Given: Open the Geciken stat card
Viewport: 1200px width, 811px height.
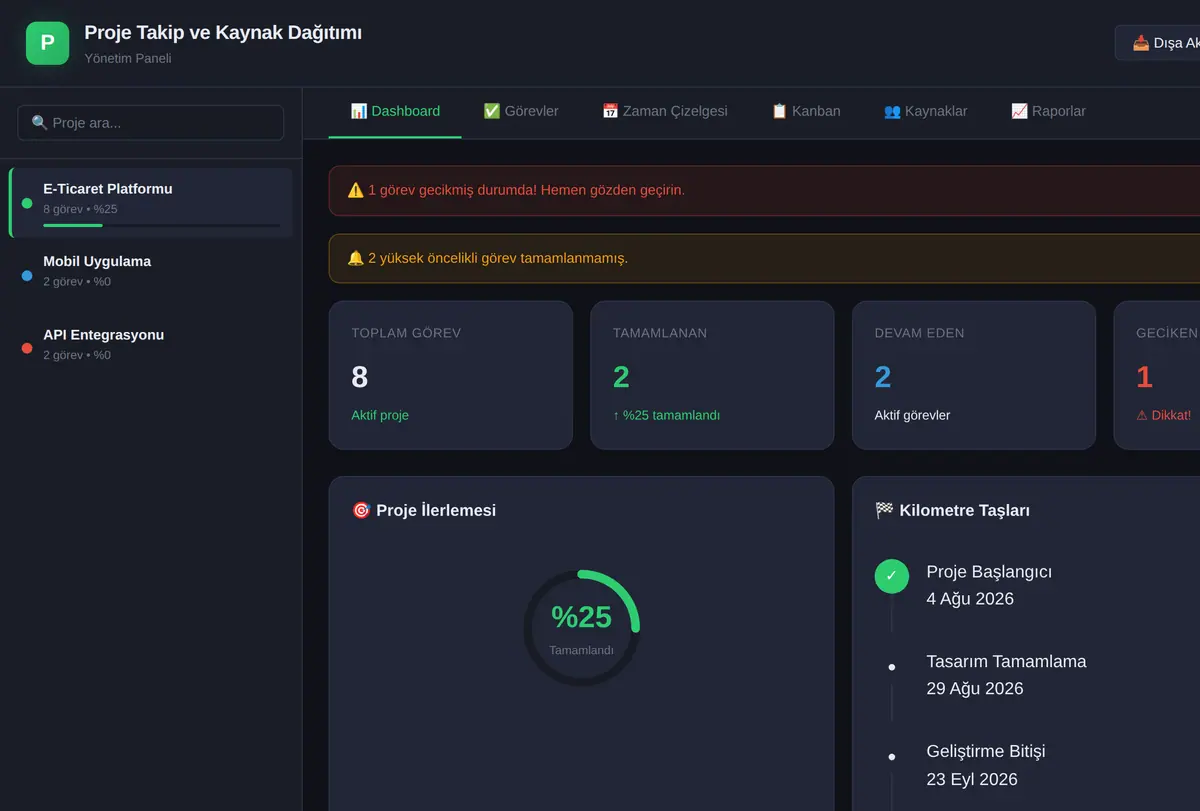Looking at the screenshot, I should click(1157, 375).
